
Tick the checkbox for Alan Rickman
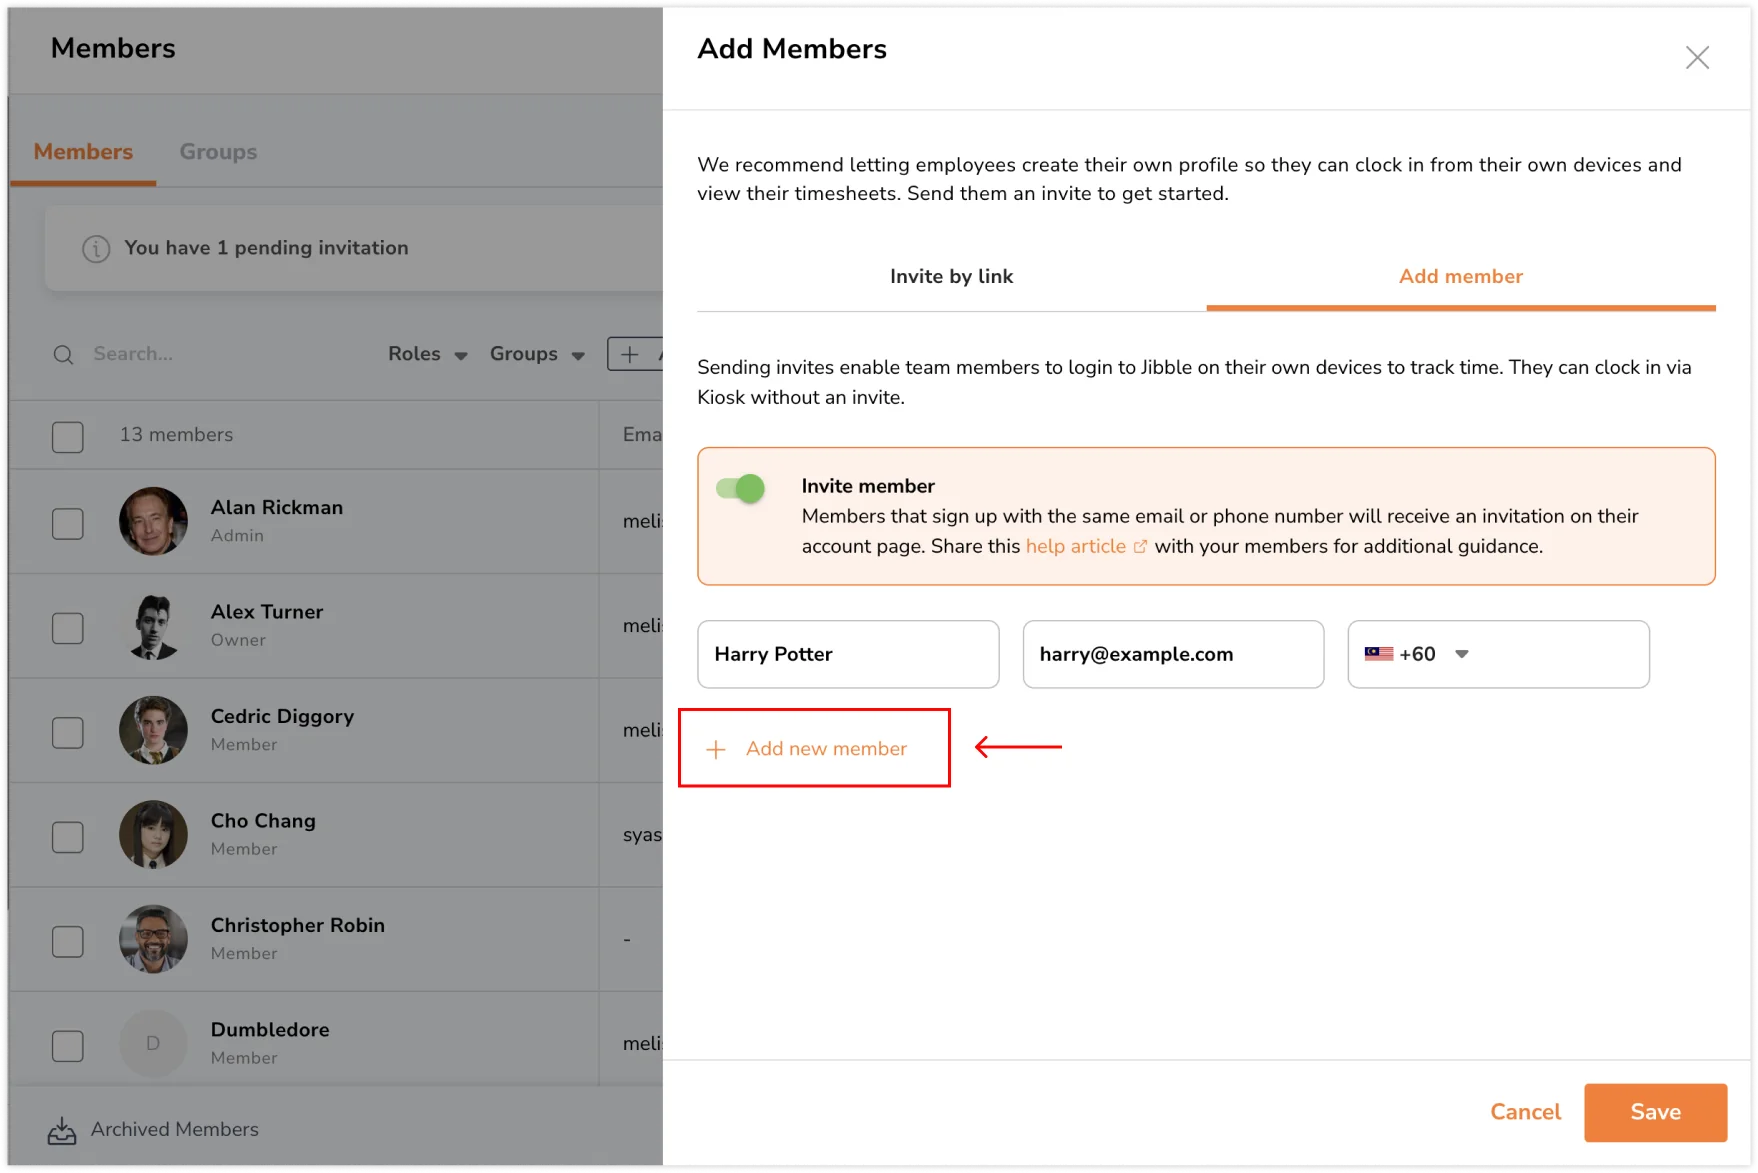pos(68,524)
